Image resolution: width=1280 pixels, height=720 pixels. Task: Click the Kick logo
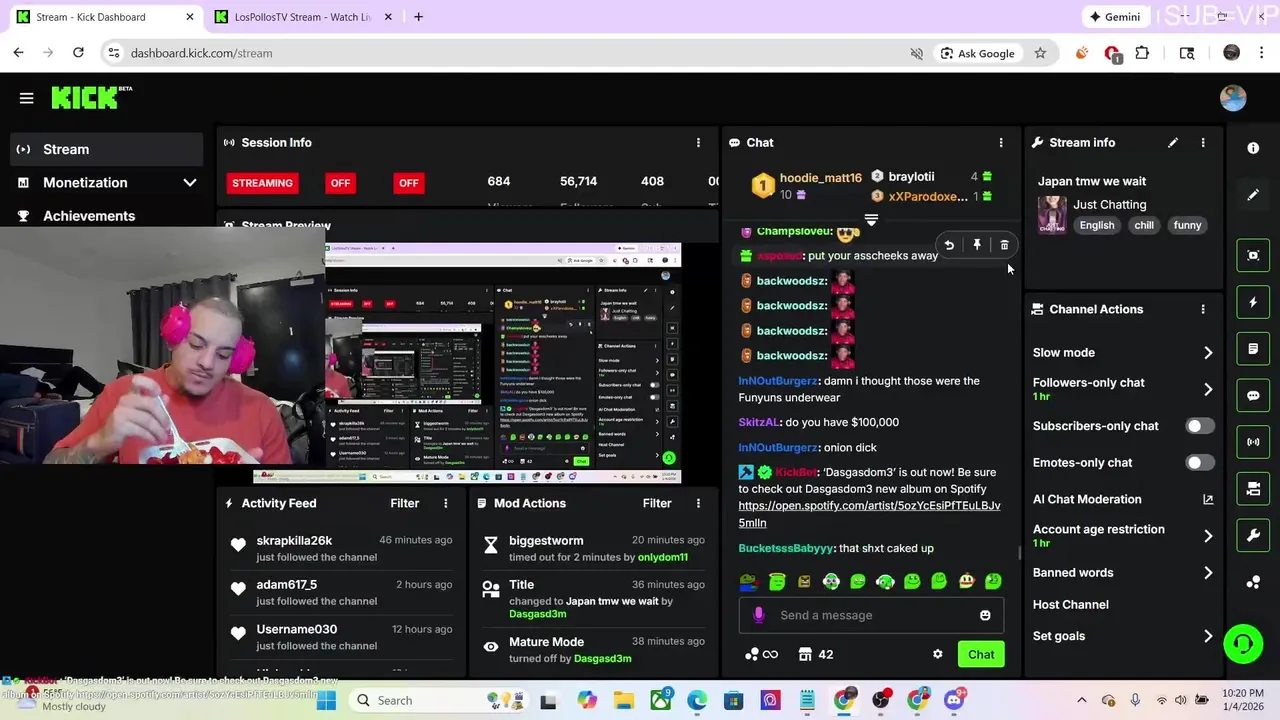(x=92, y=97)
